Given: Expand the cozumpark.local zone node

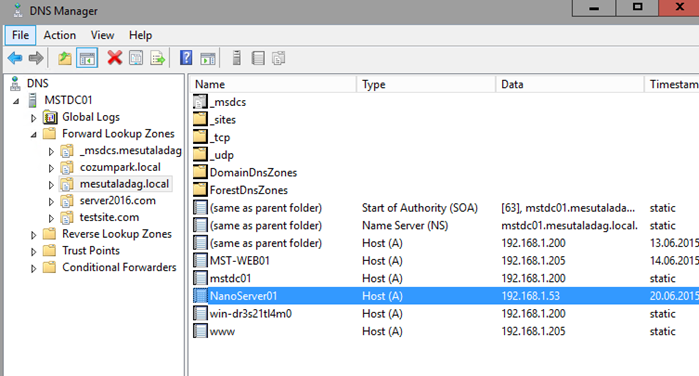Looking at the screenshot, I should (x=51, y=168).
